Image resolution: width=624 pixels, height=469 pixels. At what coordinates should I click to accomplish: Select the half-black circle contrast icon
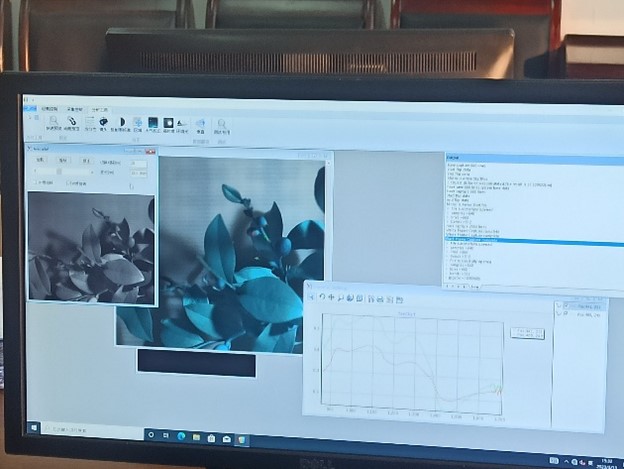point(121,123)
